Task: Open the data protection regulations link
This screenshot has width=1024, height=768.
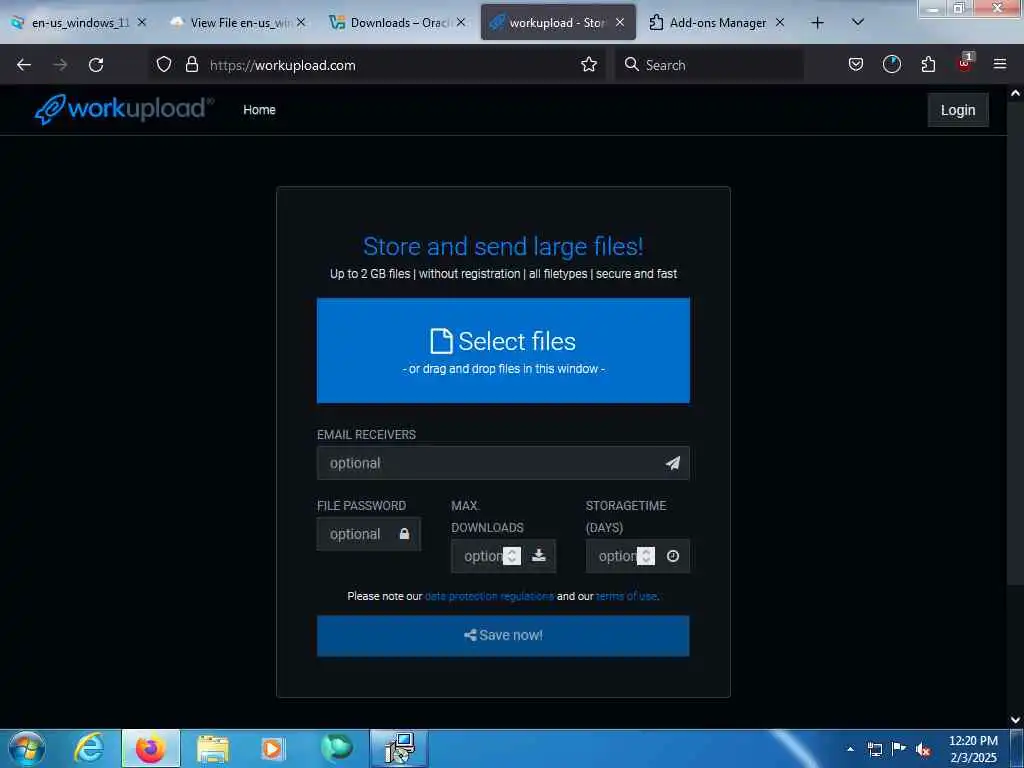Action: point(489,596)
